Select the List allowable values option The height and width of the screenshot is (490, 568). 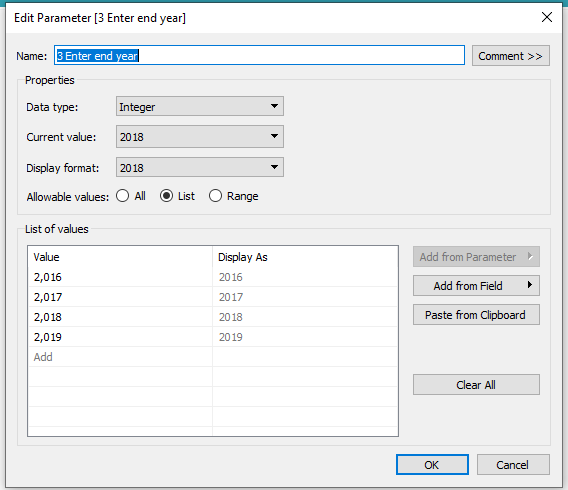(177, 196)
